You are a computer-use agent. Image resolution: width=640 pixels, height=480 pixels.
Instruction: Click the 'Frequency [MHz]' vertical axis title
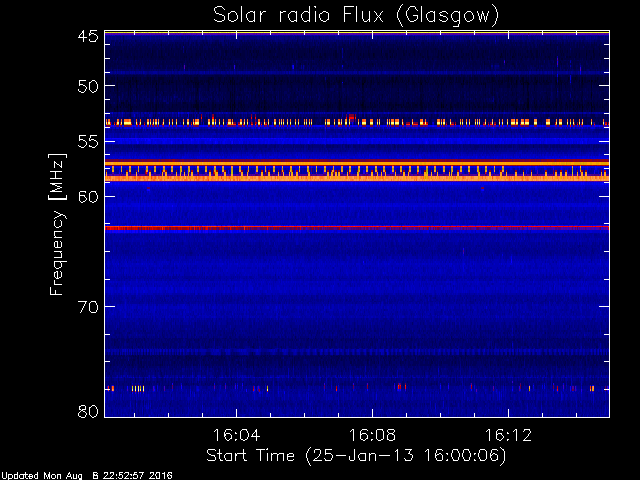click(x=57, y=224)
